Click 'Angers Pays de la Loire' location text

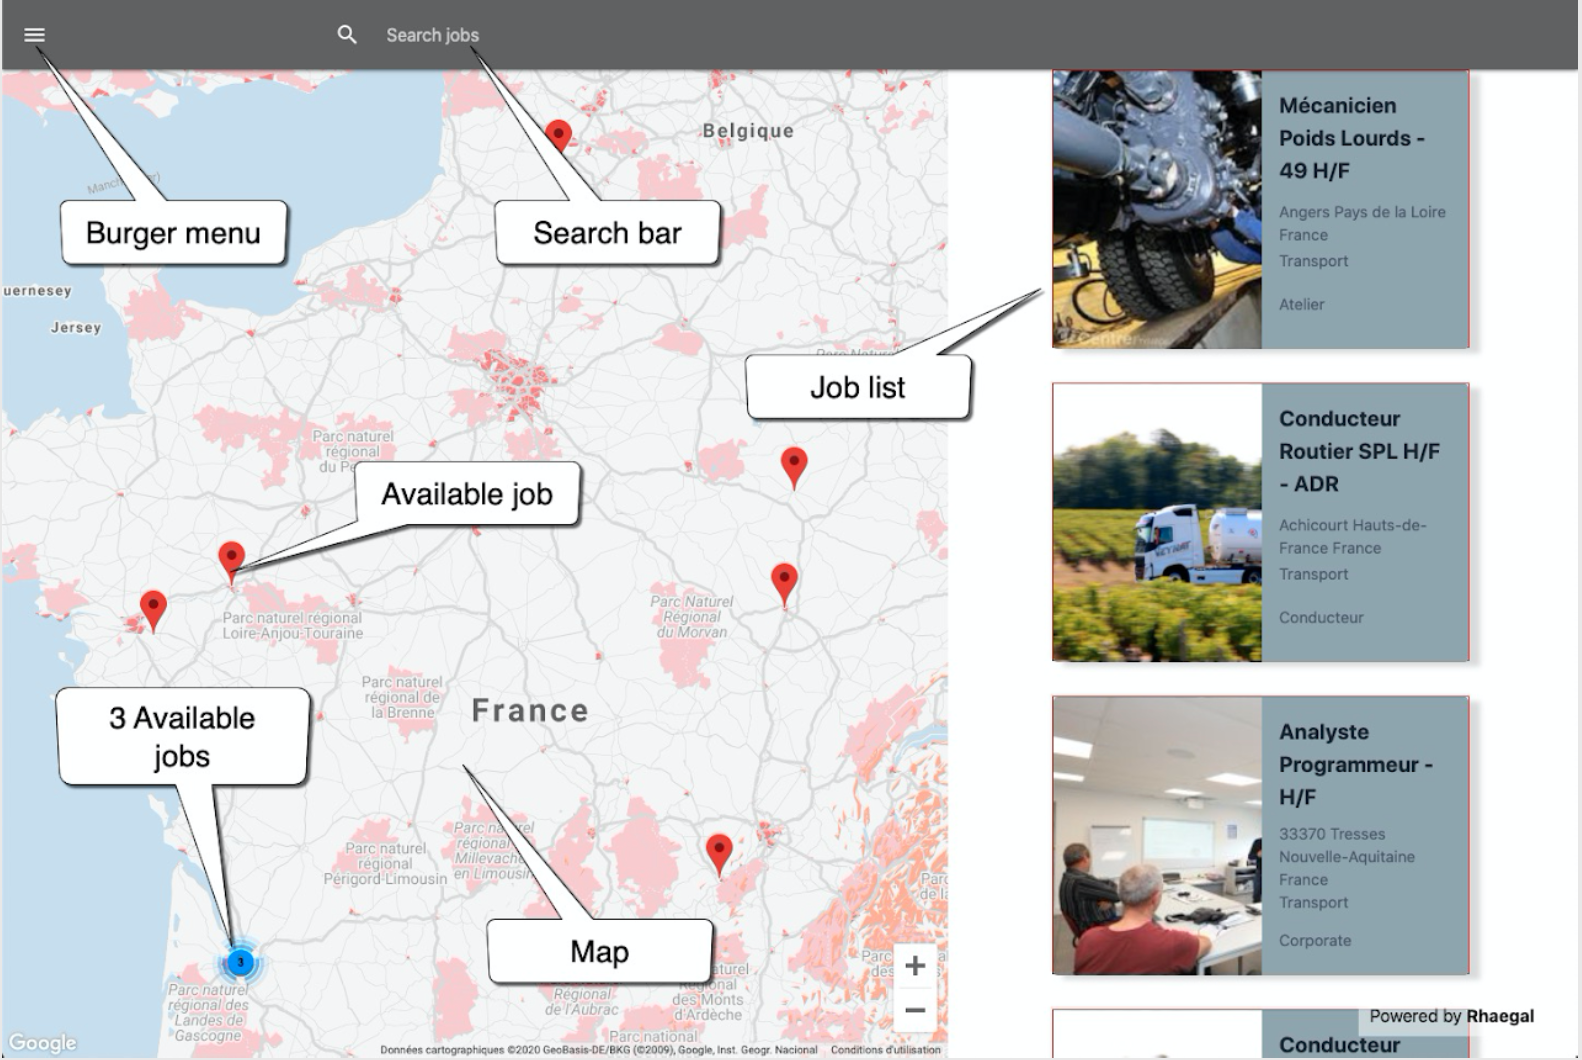coord(1362,212)
